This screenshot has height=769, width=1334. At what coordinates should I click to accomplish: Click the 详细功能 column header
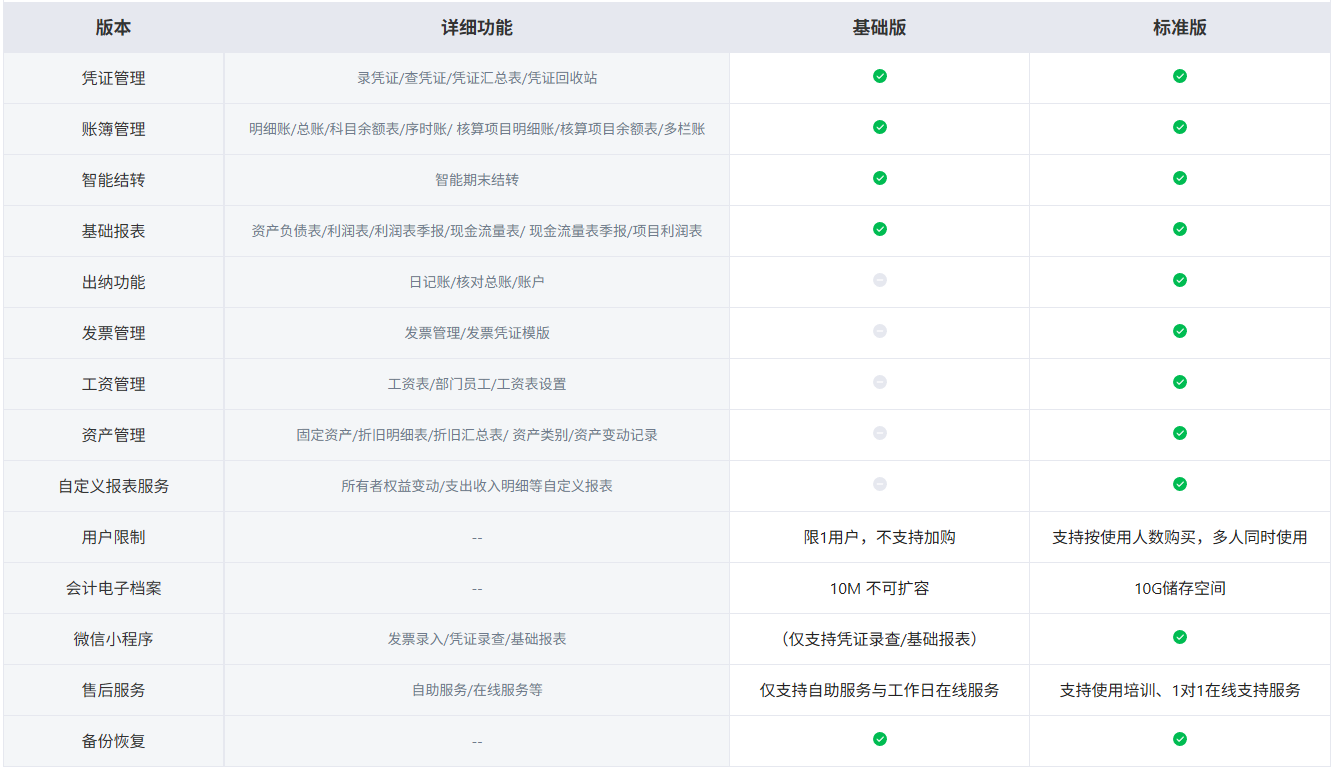coord(476,28)
